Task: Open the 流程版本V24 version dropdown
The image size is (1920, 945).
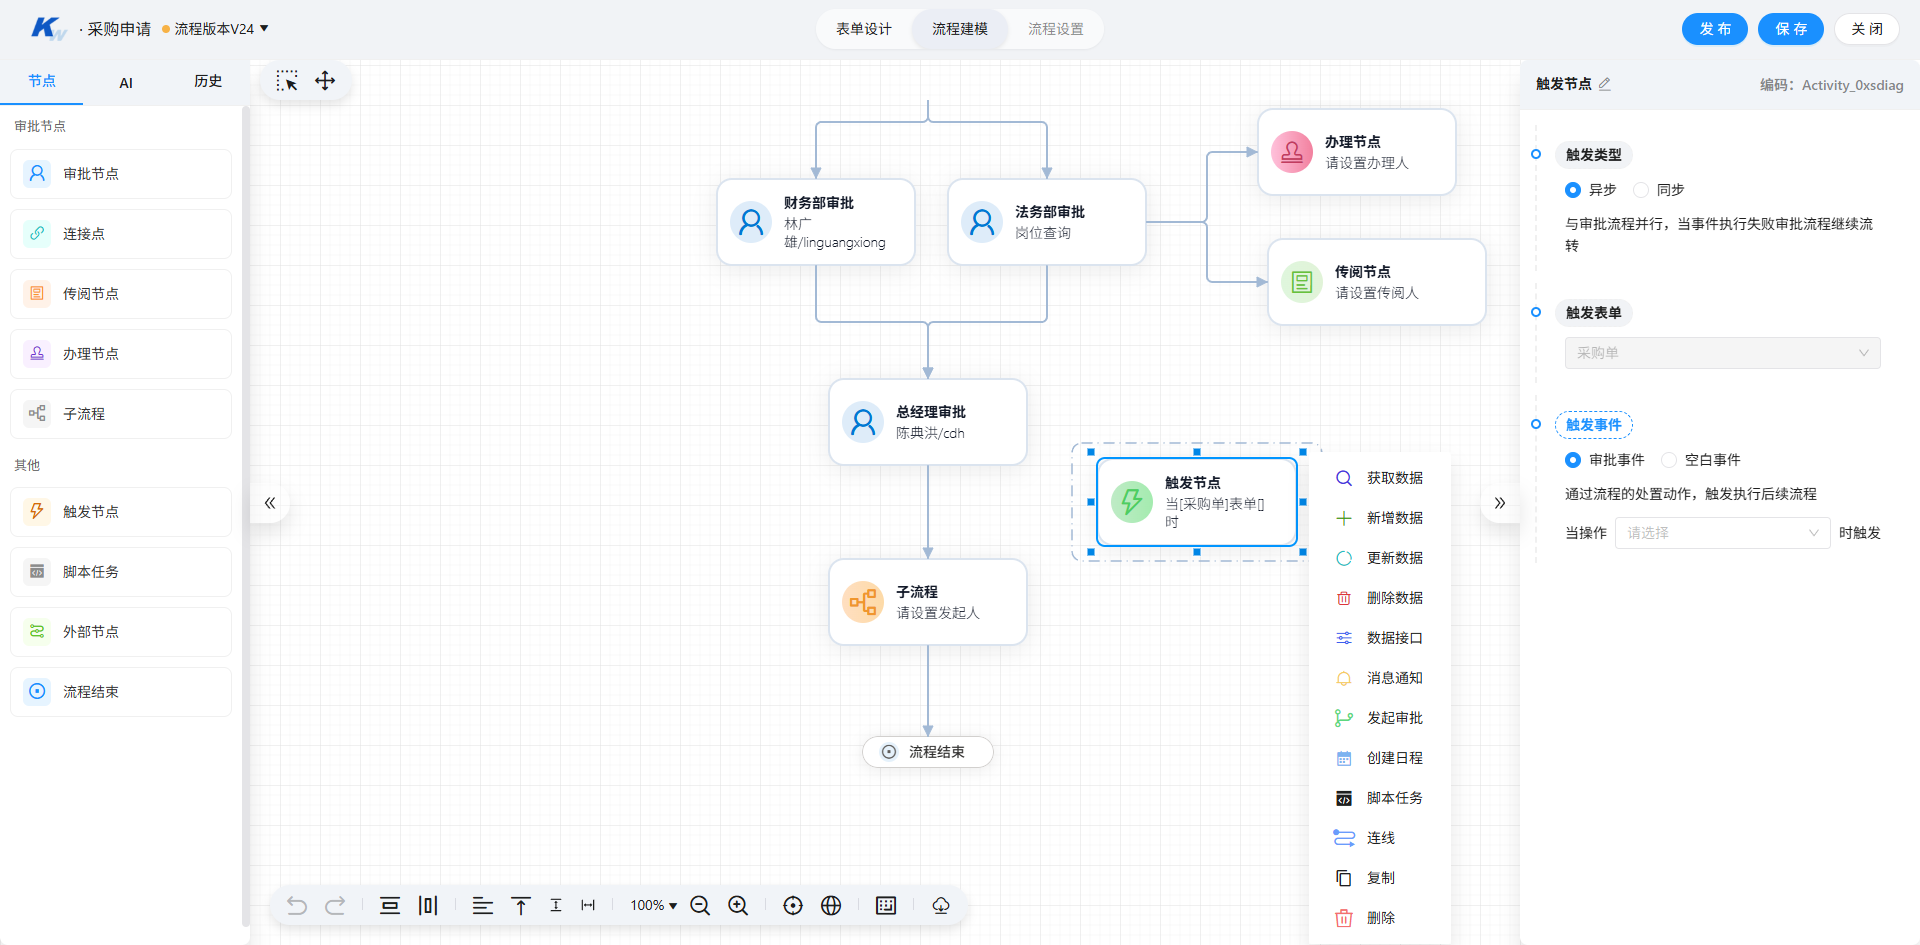Action: [216, 29]
